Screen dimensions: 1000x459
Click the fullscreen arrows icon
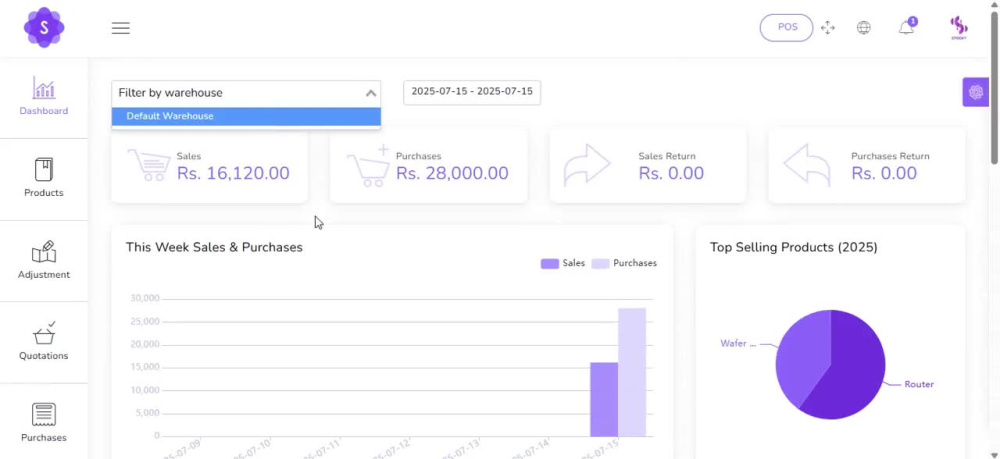pos(828,28)
